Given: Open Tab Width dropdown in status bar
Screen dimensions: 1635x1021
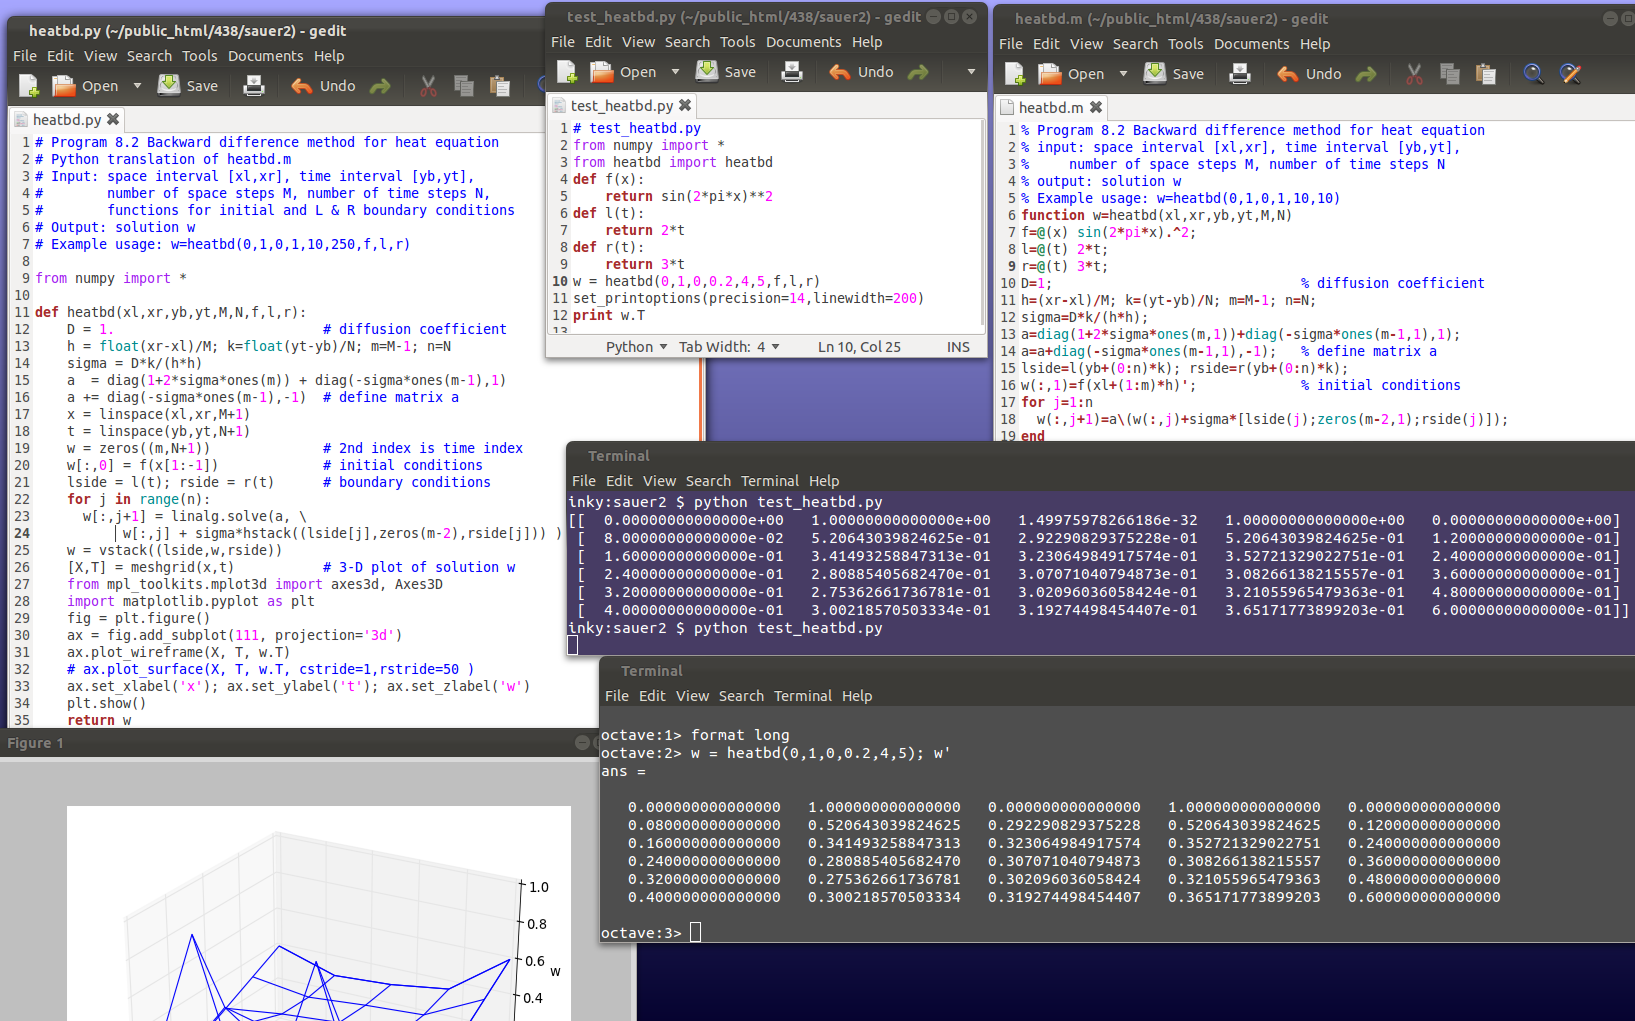Looking at the screenshot, I should (x=729, y=347).
